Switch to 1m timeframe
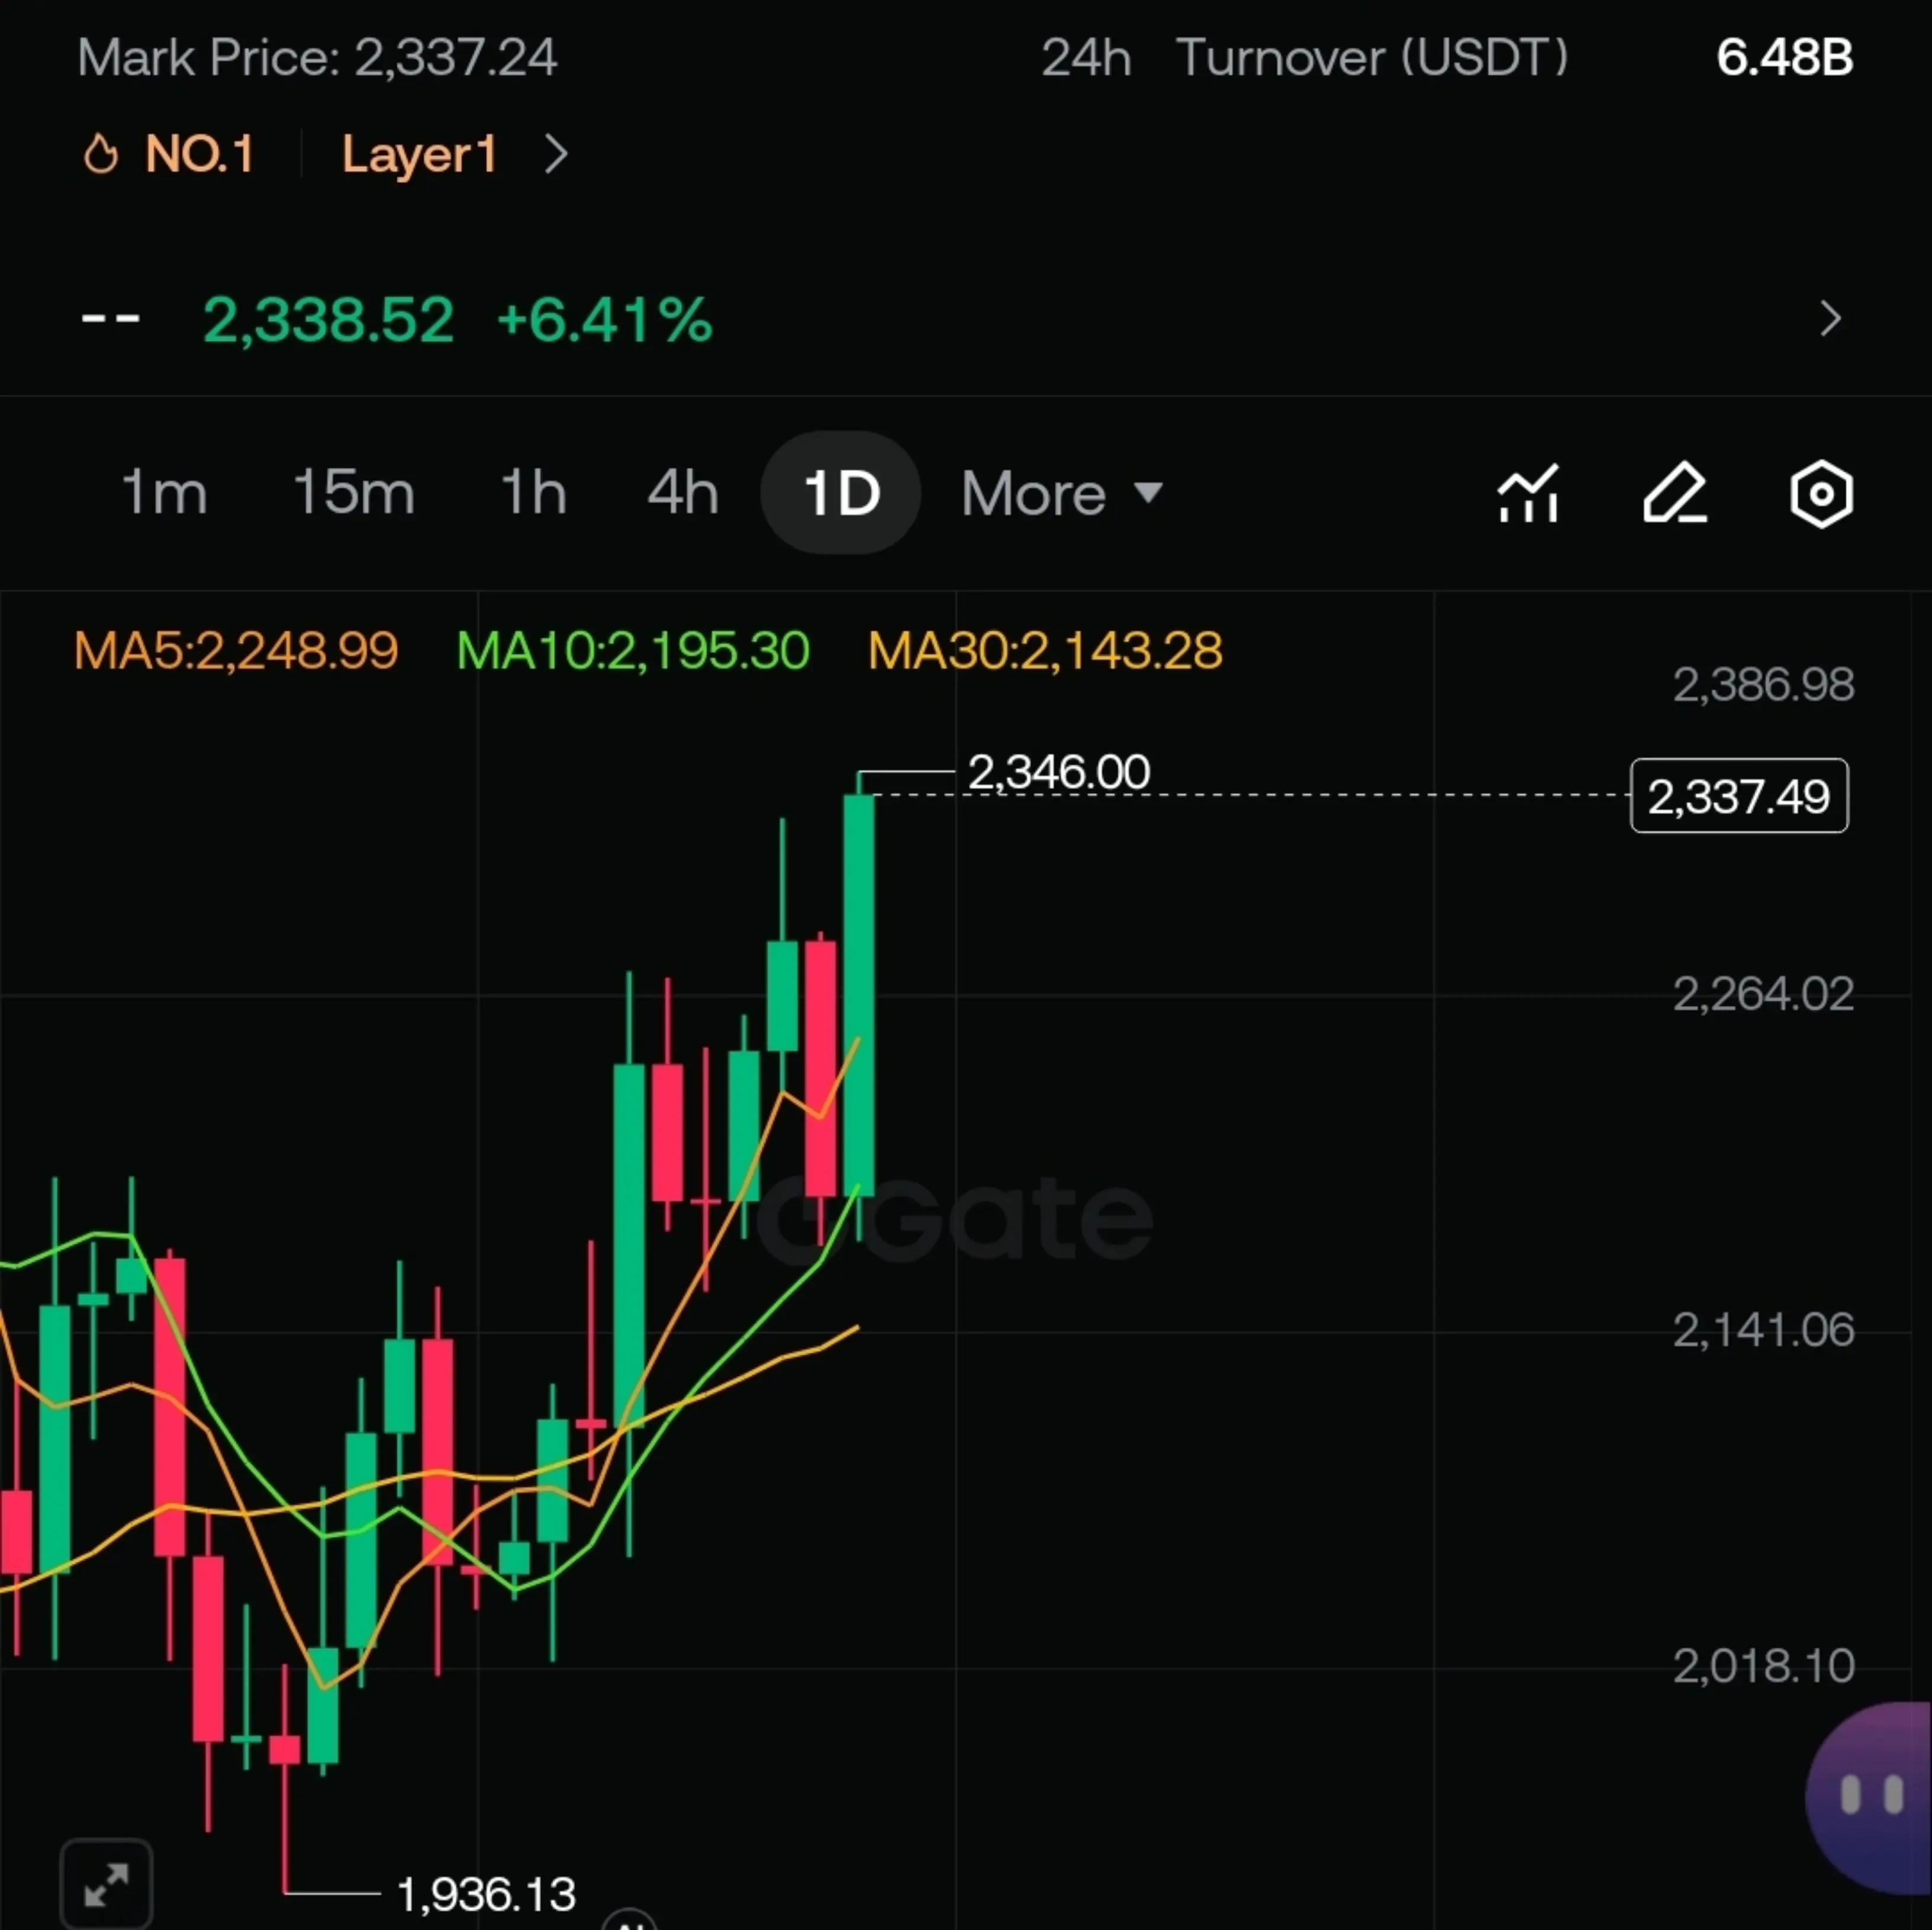The width and height of the screenshot is (1932, 1930). pos(164,493)
